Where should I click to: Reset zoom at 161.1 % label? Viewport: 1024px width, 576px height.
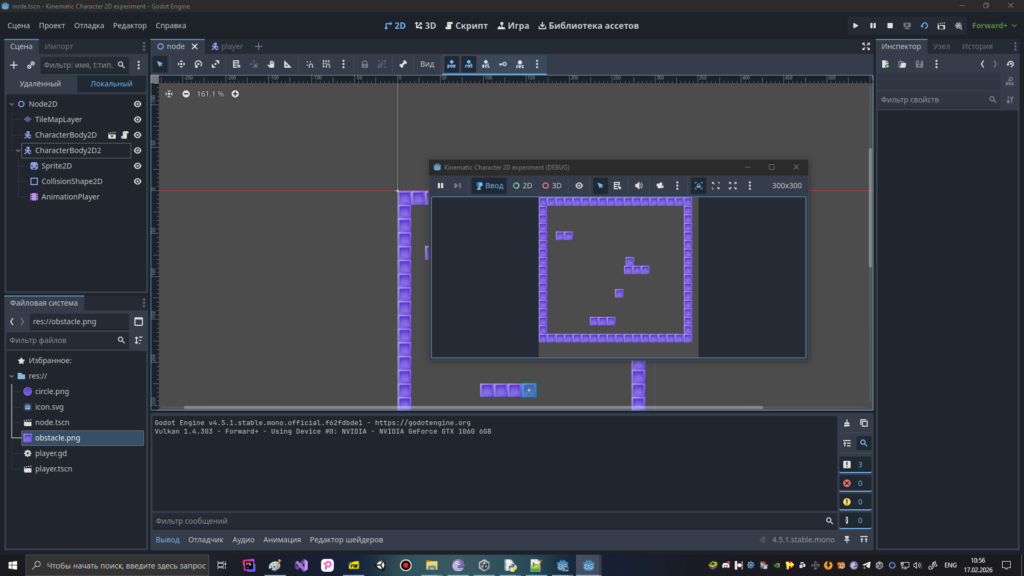[210, 94]
